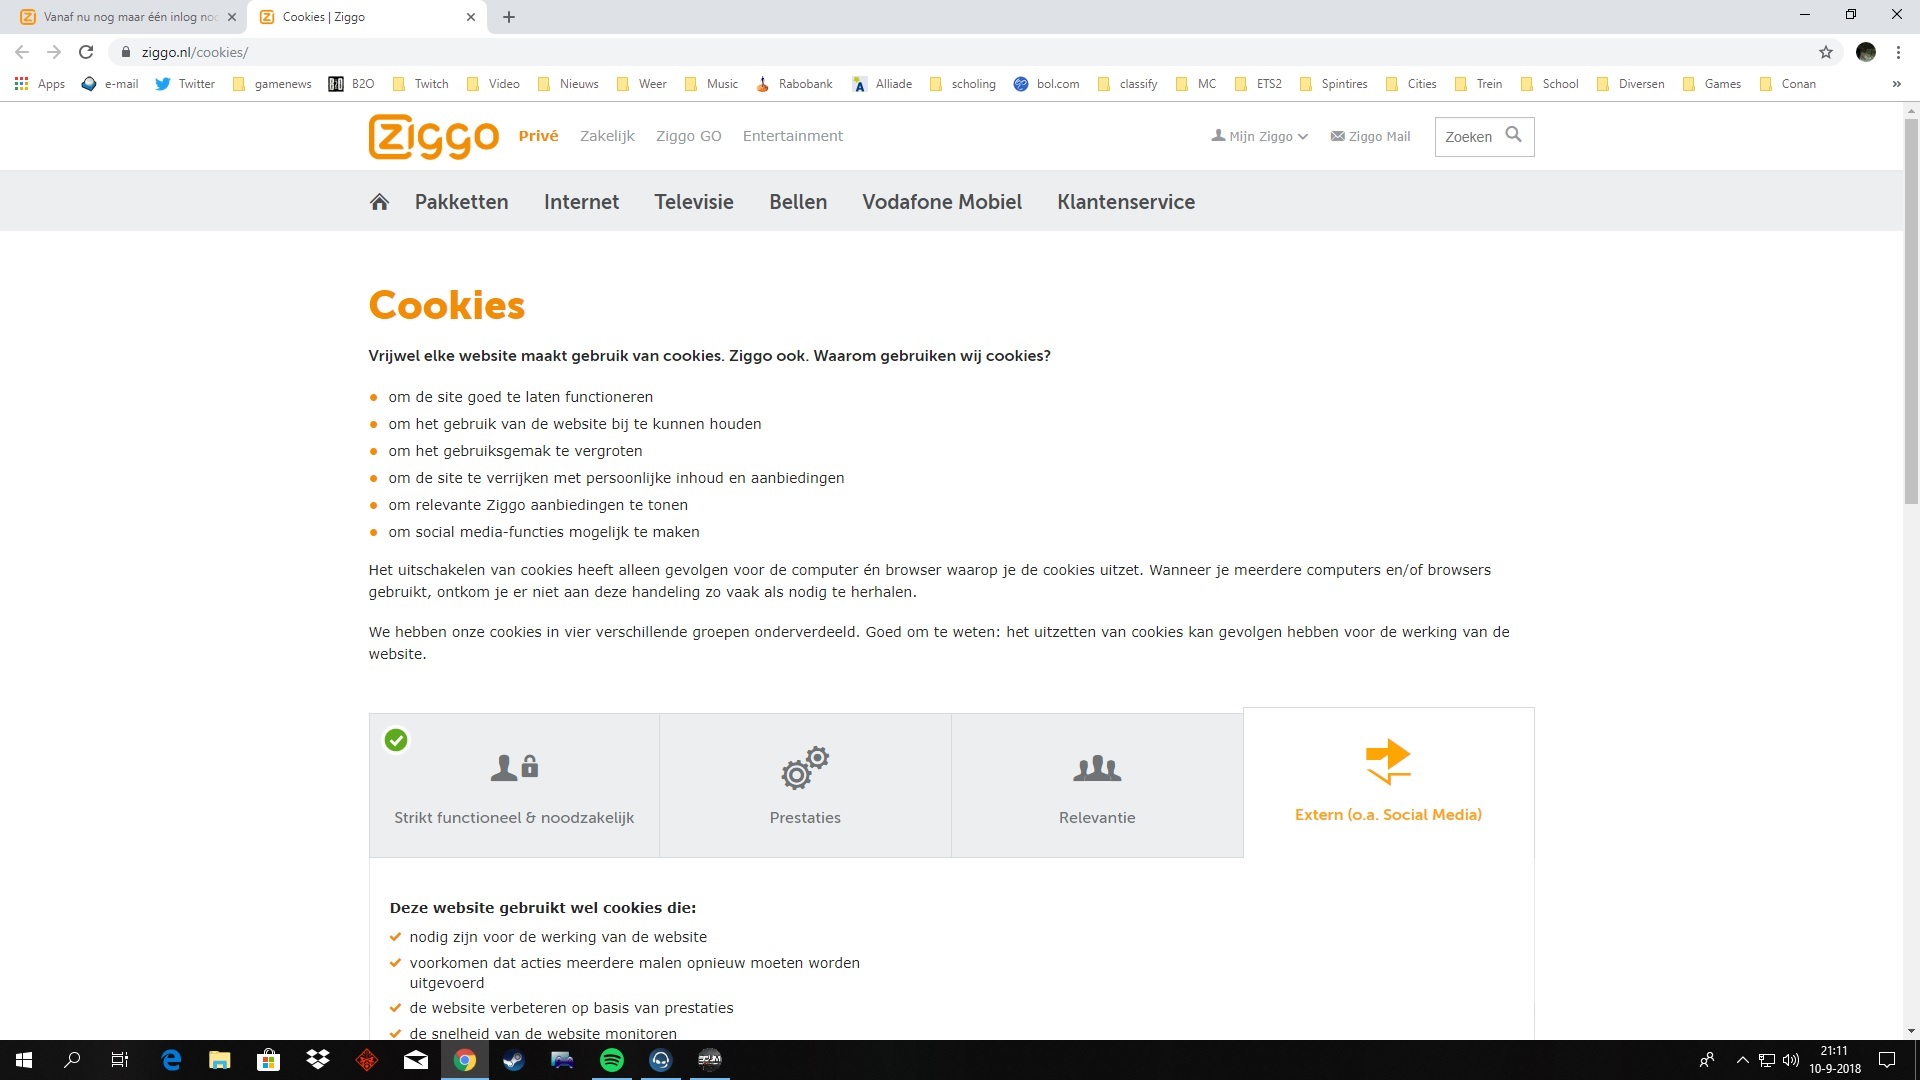Click the Zoeken search field
This screenshot has width=1920, height=1080.
[1468, 136]
